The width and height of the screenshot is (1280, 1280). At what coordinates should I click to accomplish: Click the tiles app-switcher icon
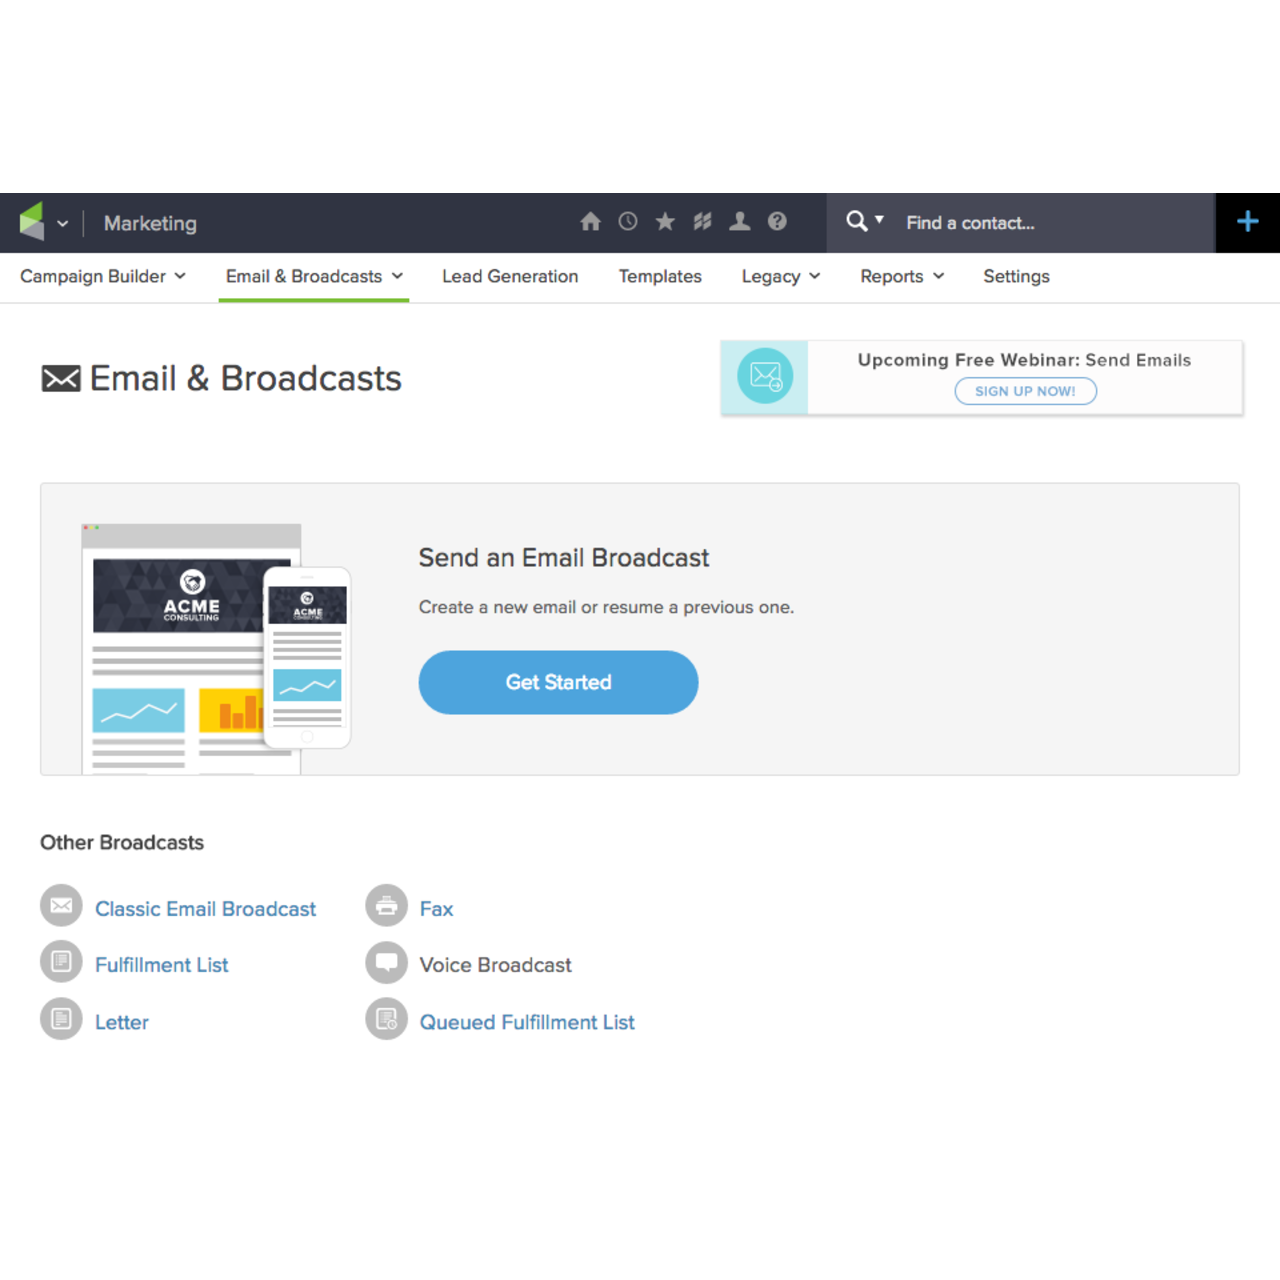pos(702,222)
